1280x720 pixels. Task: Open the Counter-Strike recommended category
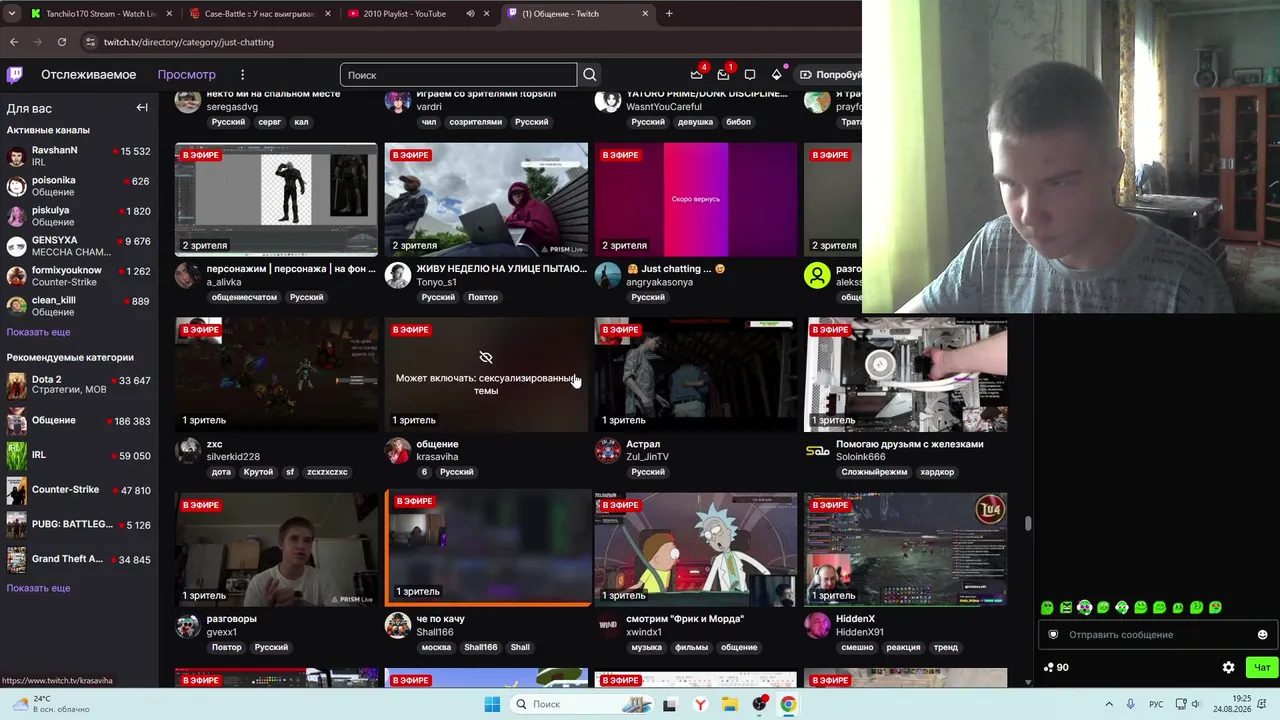click(x=78, y=490)
